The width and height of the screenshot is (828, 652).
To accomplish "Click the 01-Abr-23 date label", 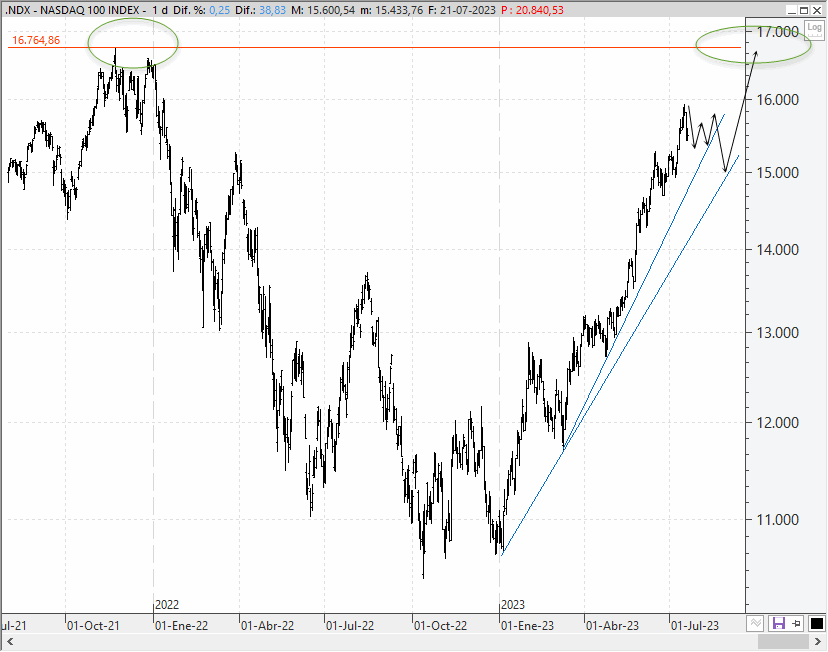I will (x=612, y=626).
